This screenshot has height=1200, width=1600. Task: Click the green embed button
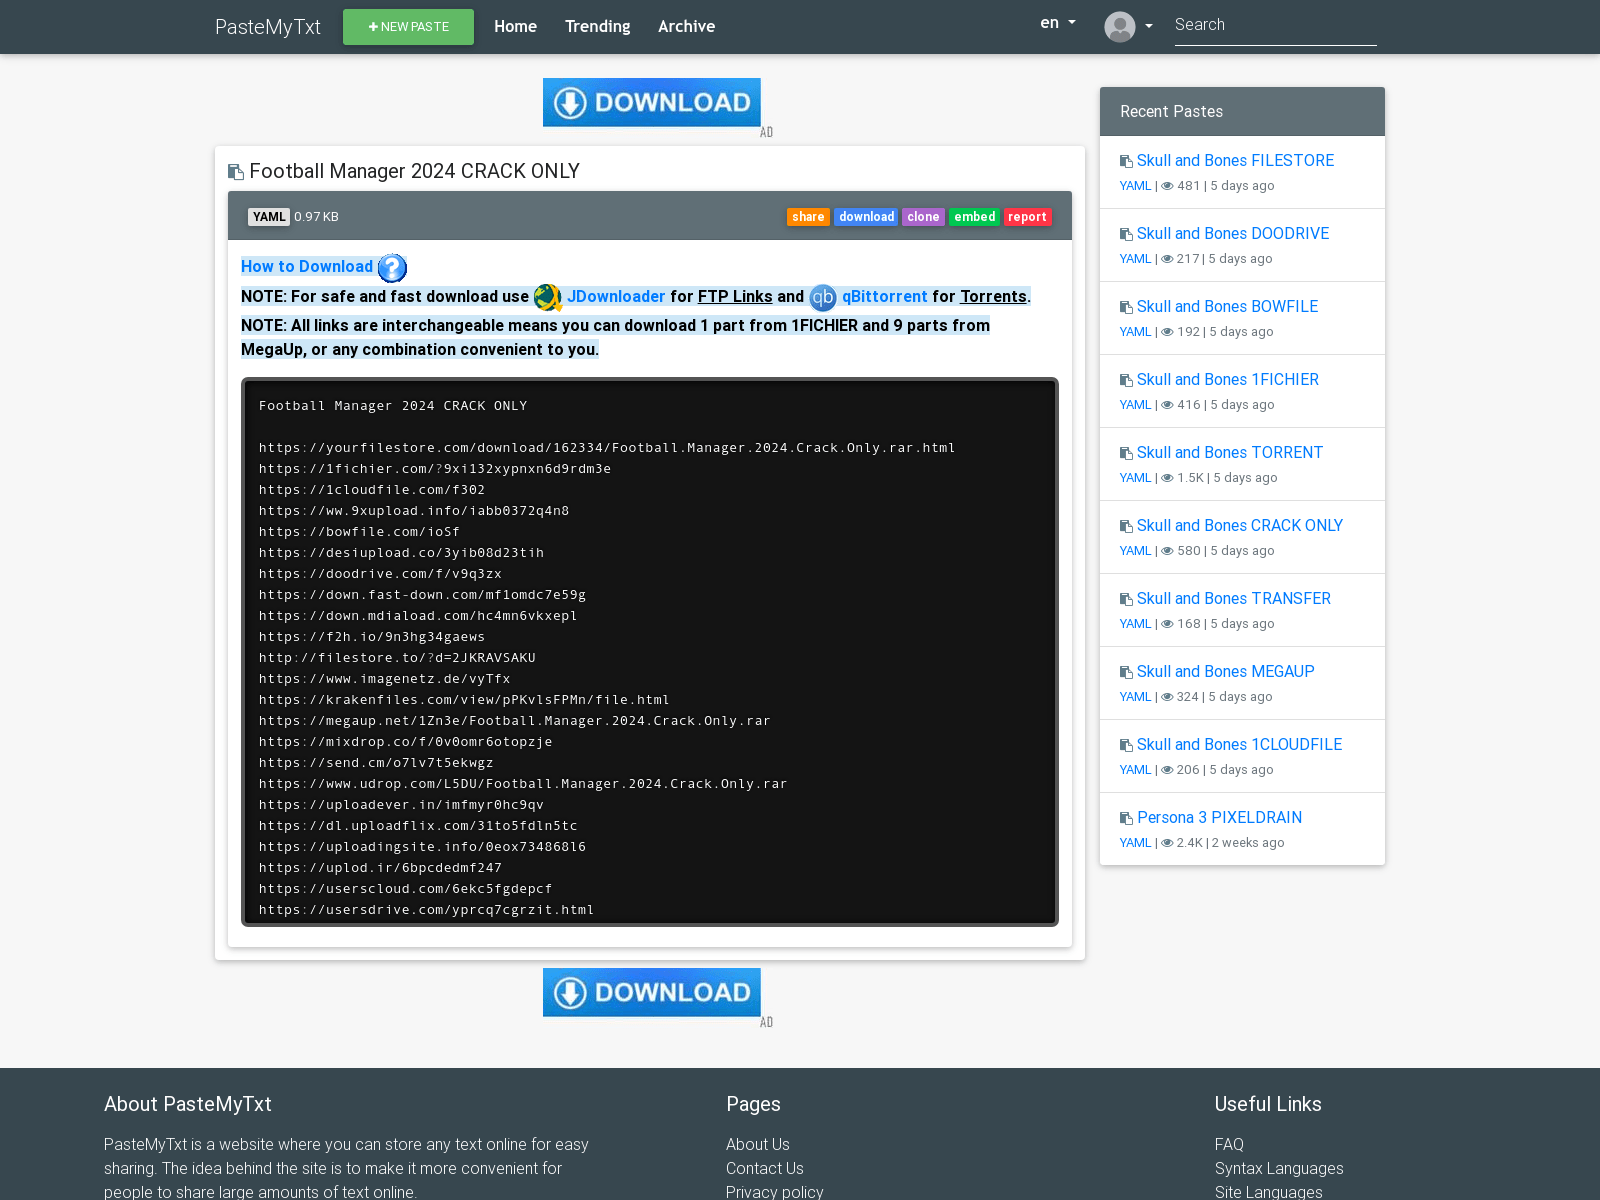pyautogui.click(x=974, y=217)
